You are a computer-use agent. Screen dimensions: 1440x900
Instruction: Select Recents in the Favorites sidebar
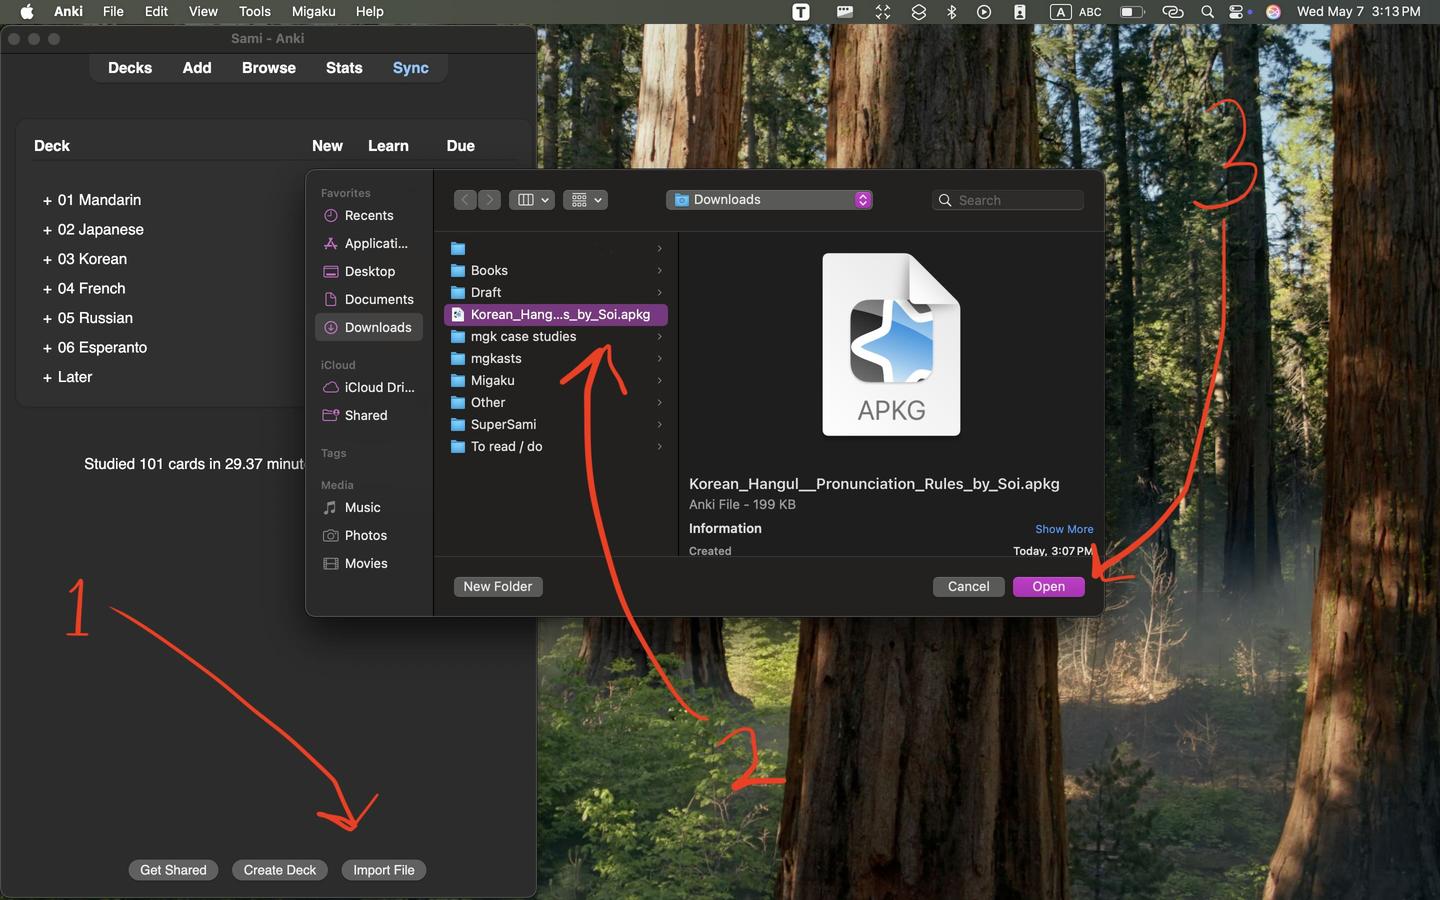[x=368, y=216]
